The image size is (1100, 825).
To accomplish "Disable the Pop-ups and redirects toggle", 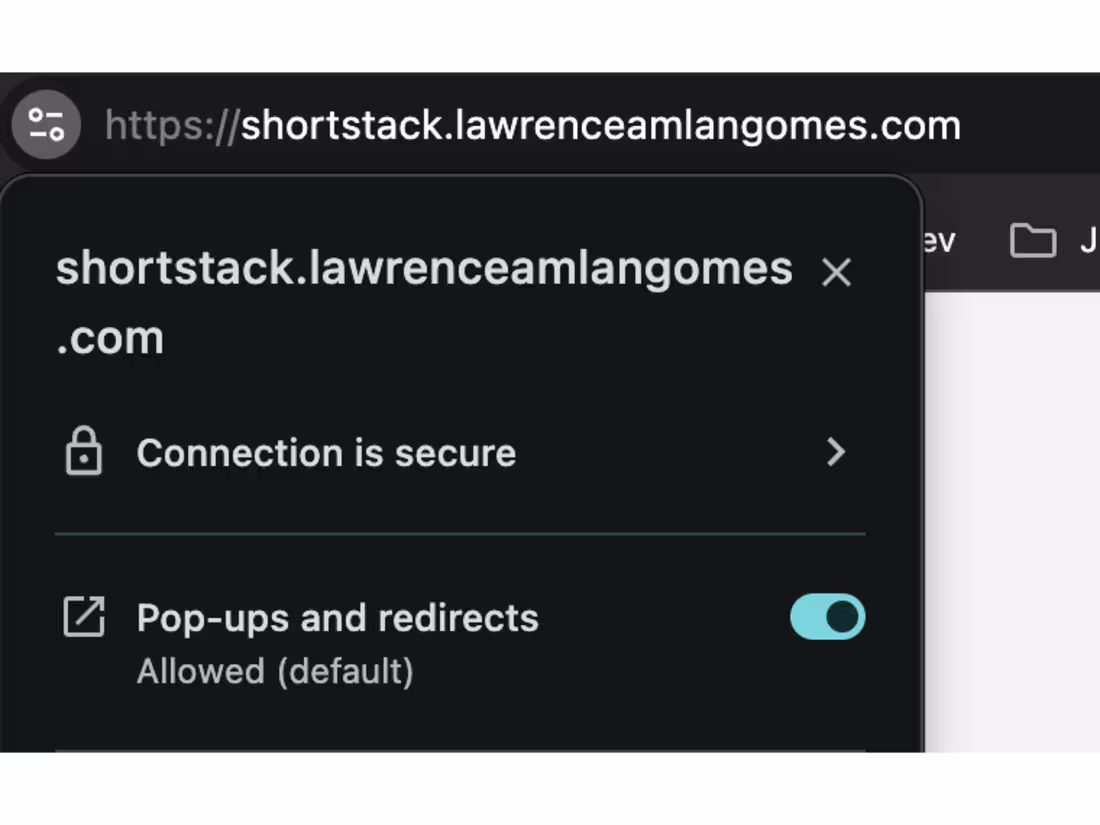I will pos(828,617).
